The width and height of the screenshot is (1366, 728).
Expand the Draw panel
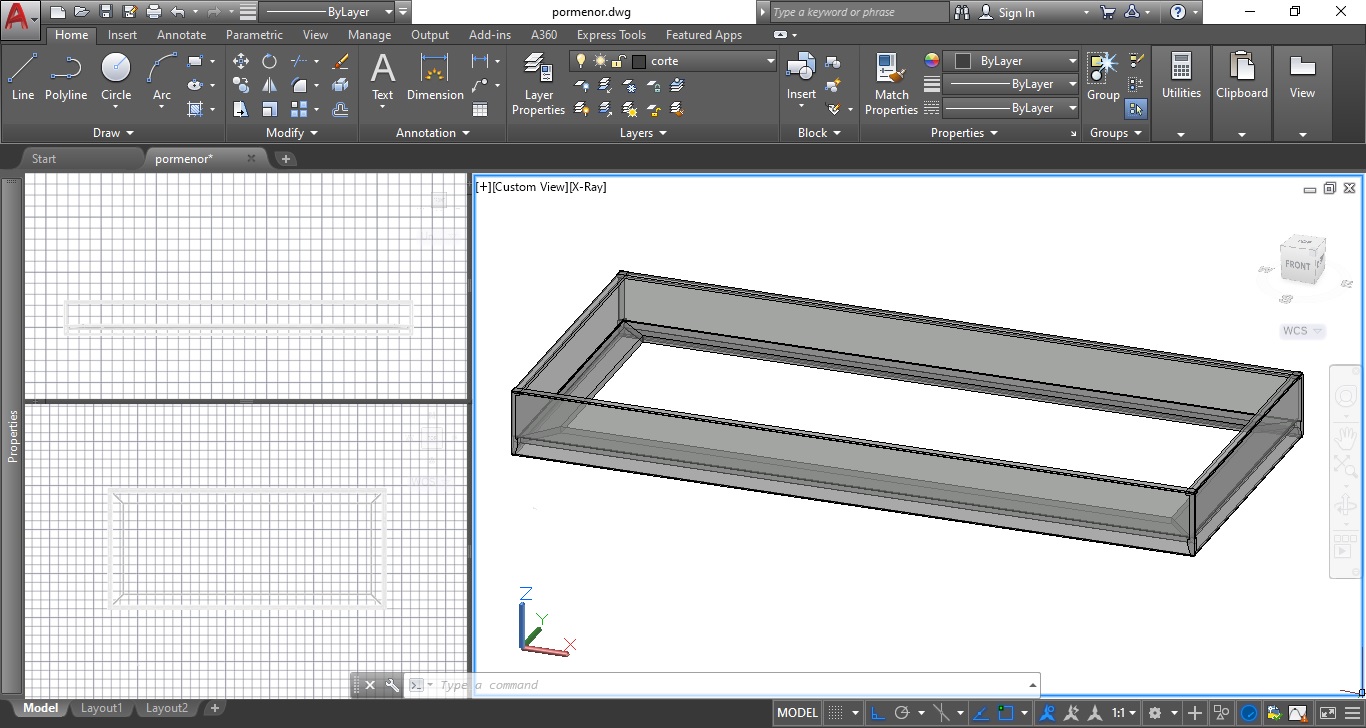pos(113,132)
